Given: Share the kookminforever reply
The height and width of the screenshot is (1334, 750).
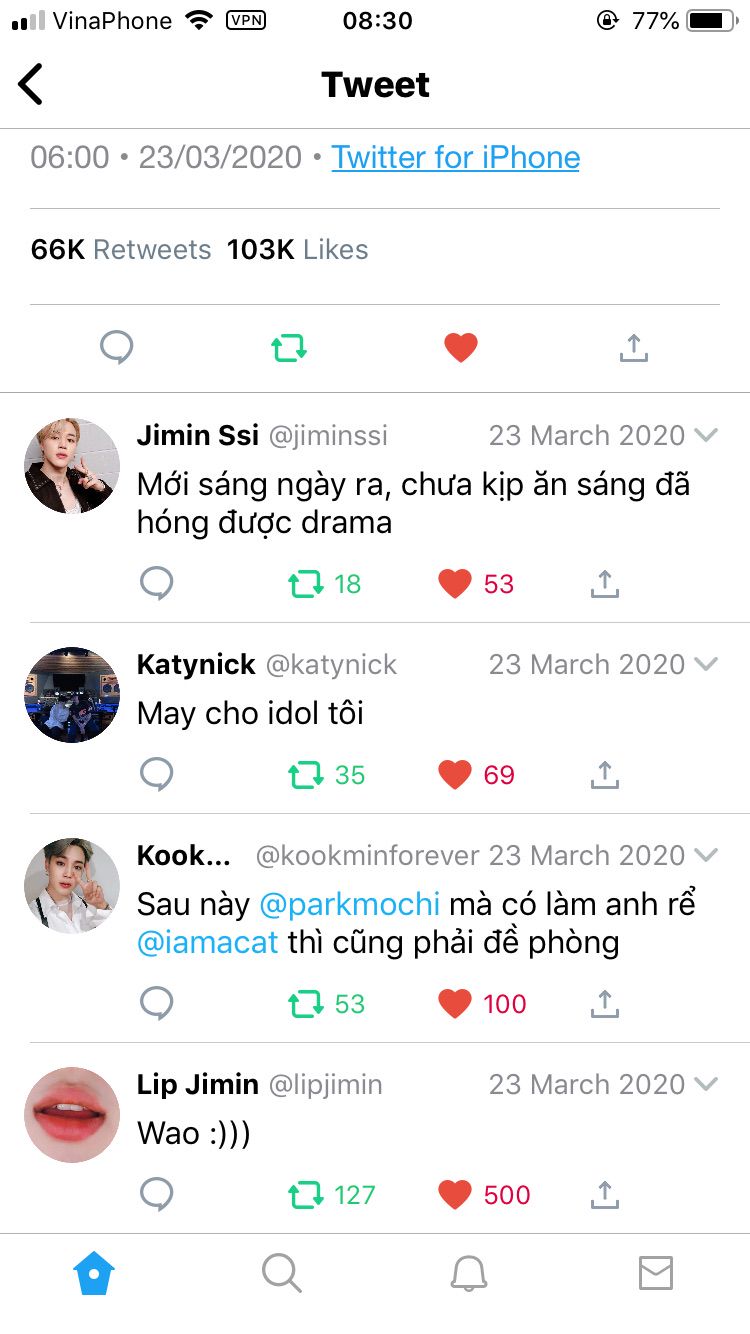Looking at the screenshot, I should 604,1003.
